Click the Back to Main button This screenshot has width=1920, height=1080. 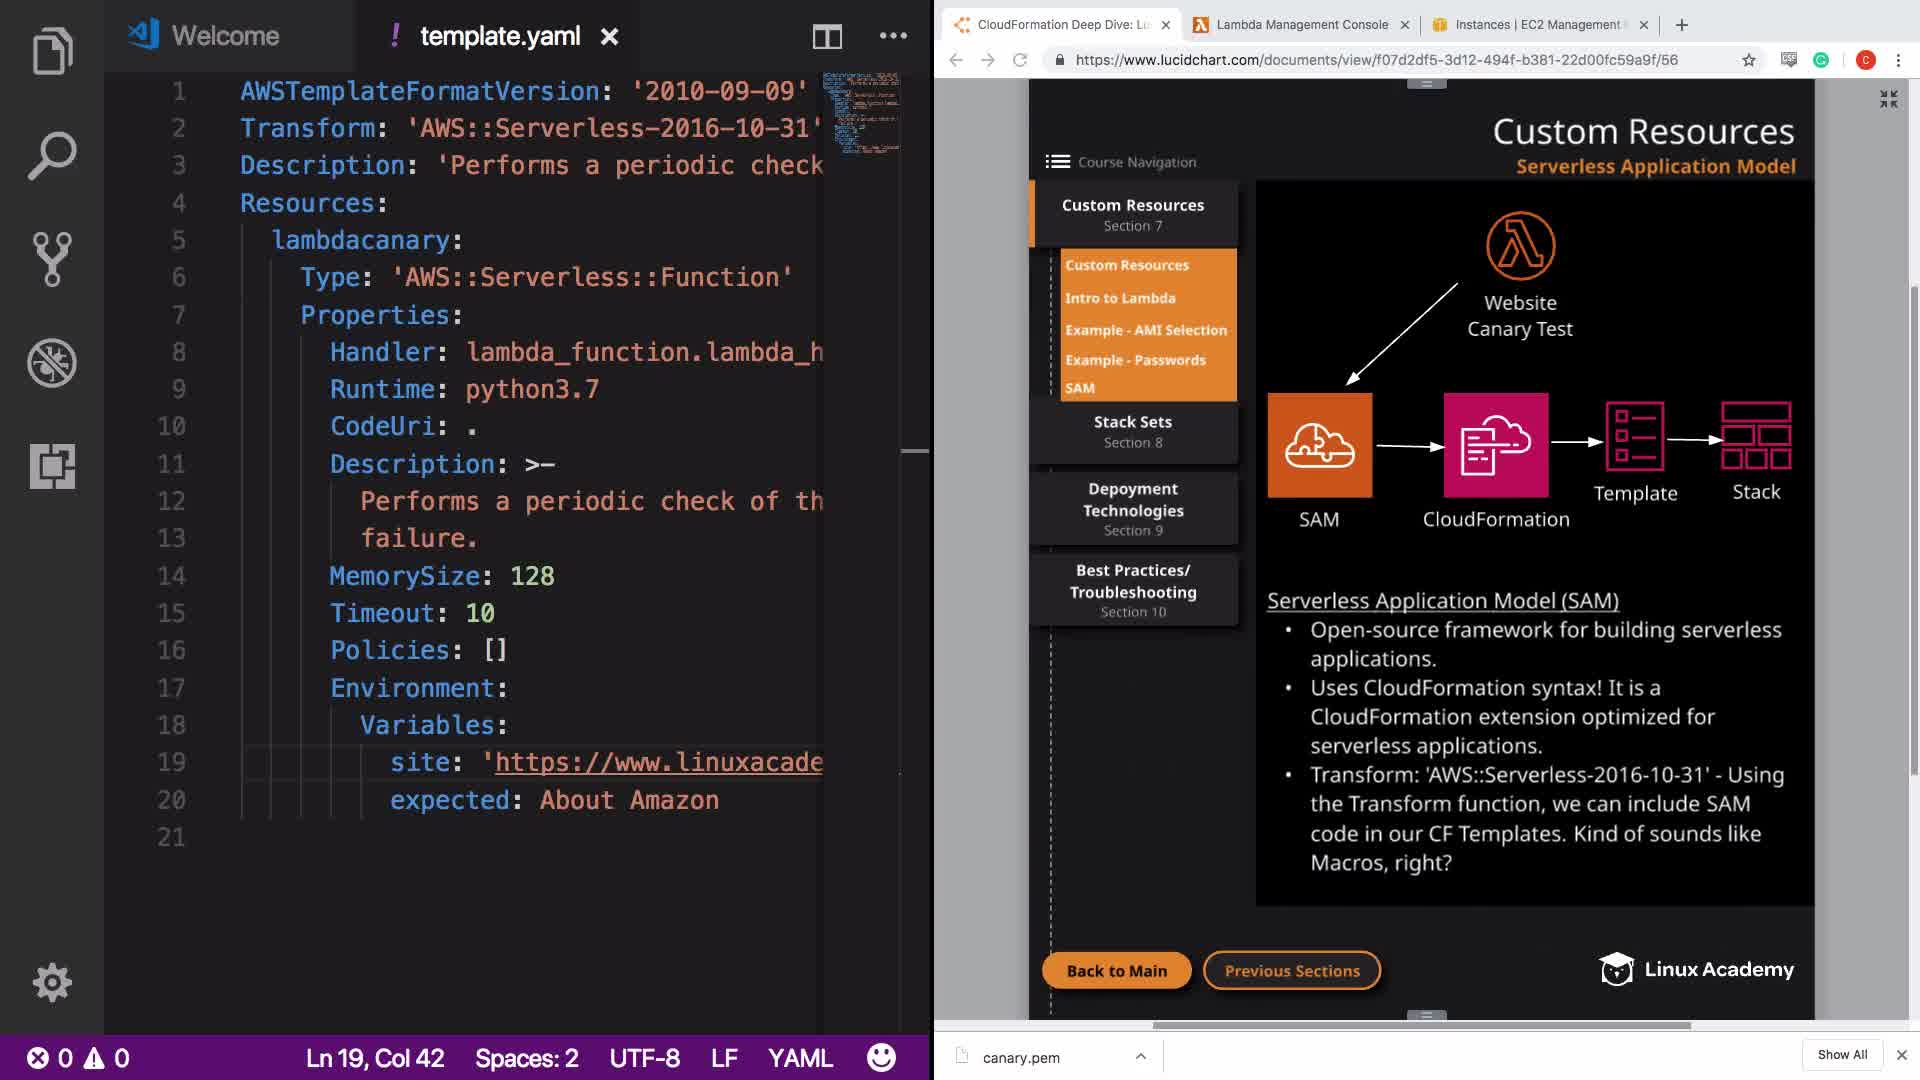coord(1116,970)
